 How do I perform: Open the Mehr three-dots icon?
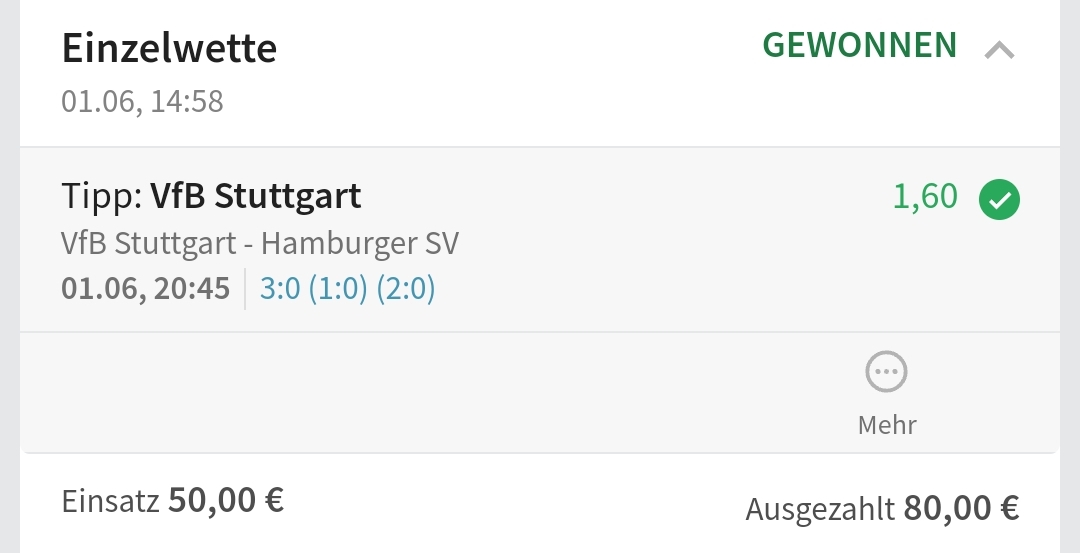click(886, 373)
